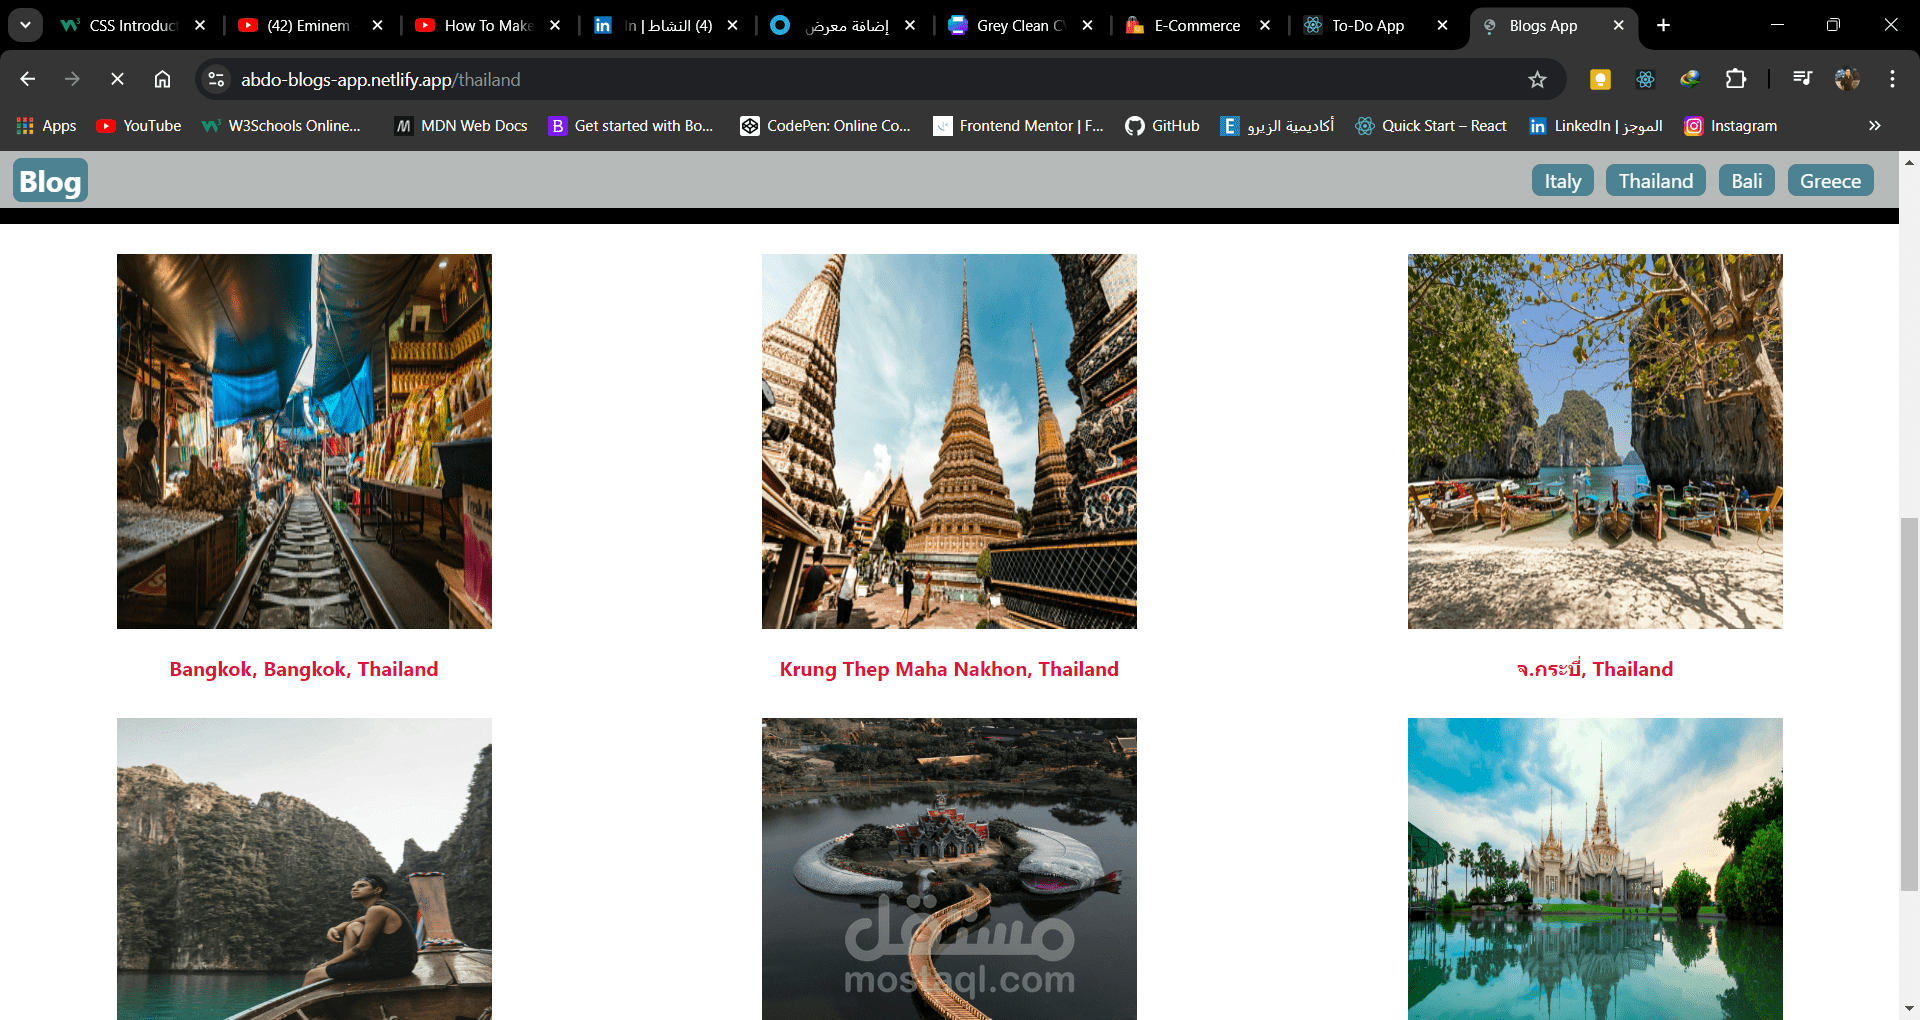The height and width of the screenshot is (1020, 1920).
Task: Open media controls icon in toolbar
Action: (x=1802, y=79)
